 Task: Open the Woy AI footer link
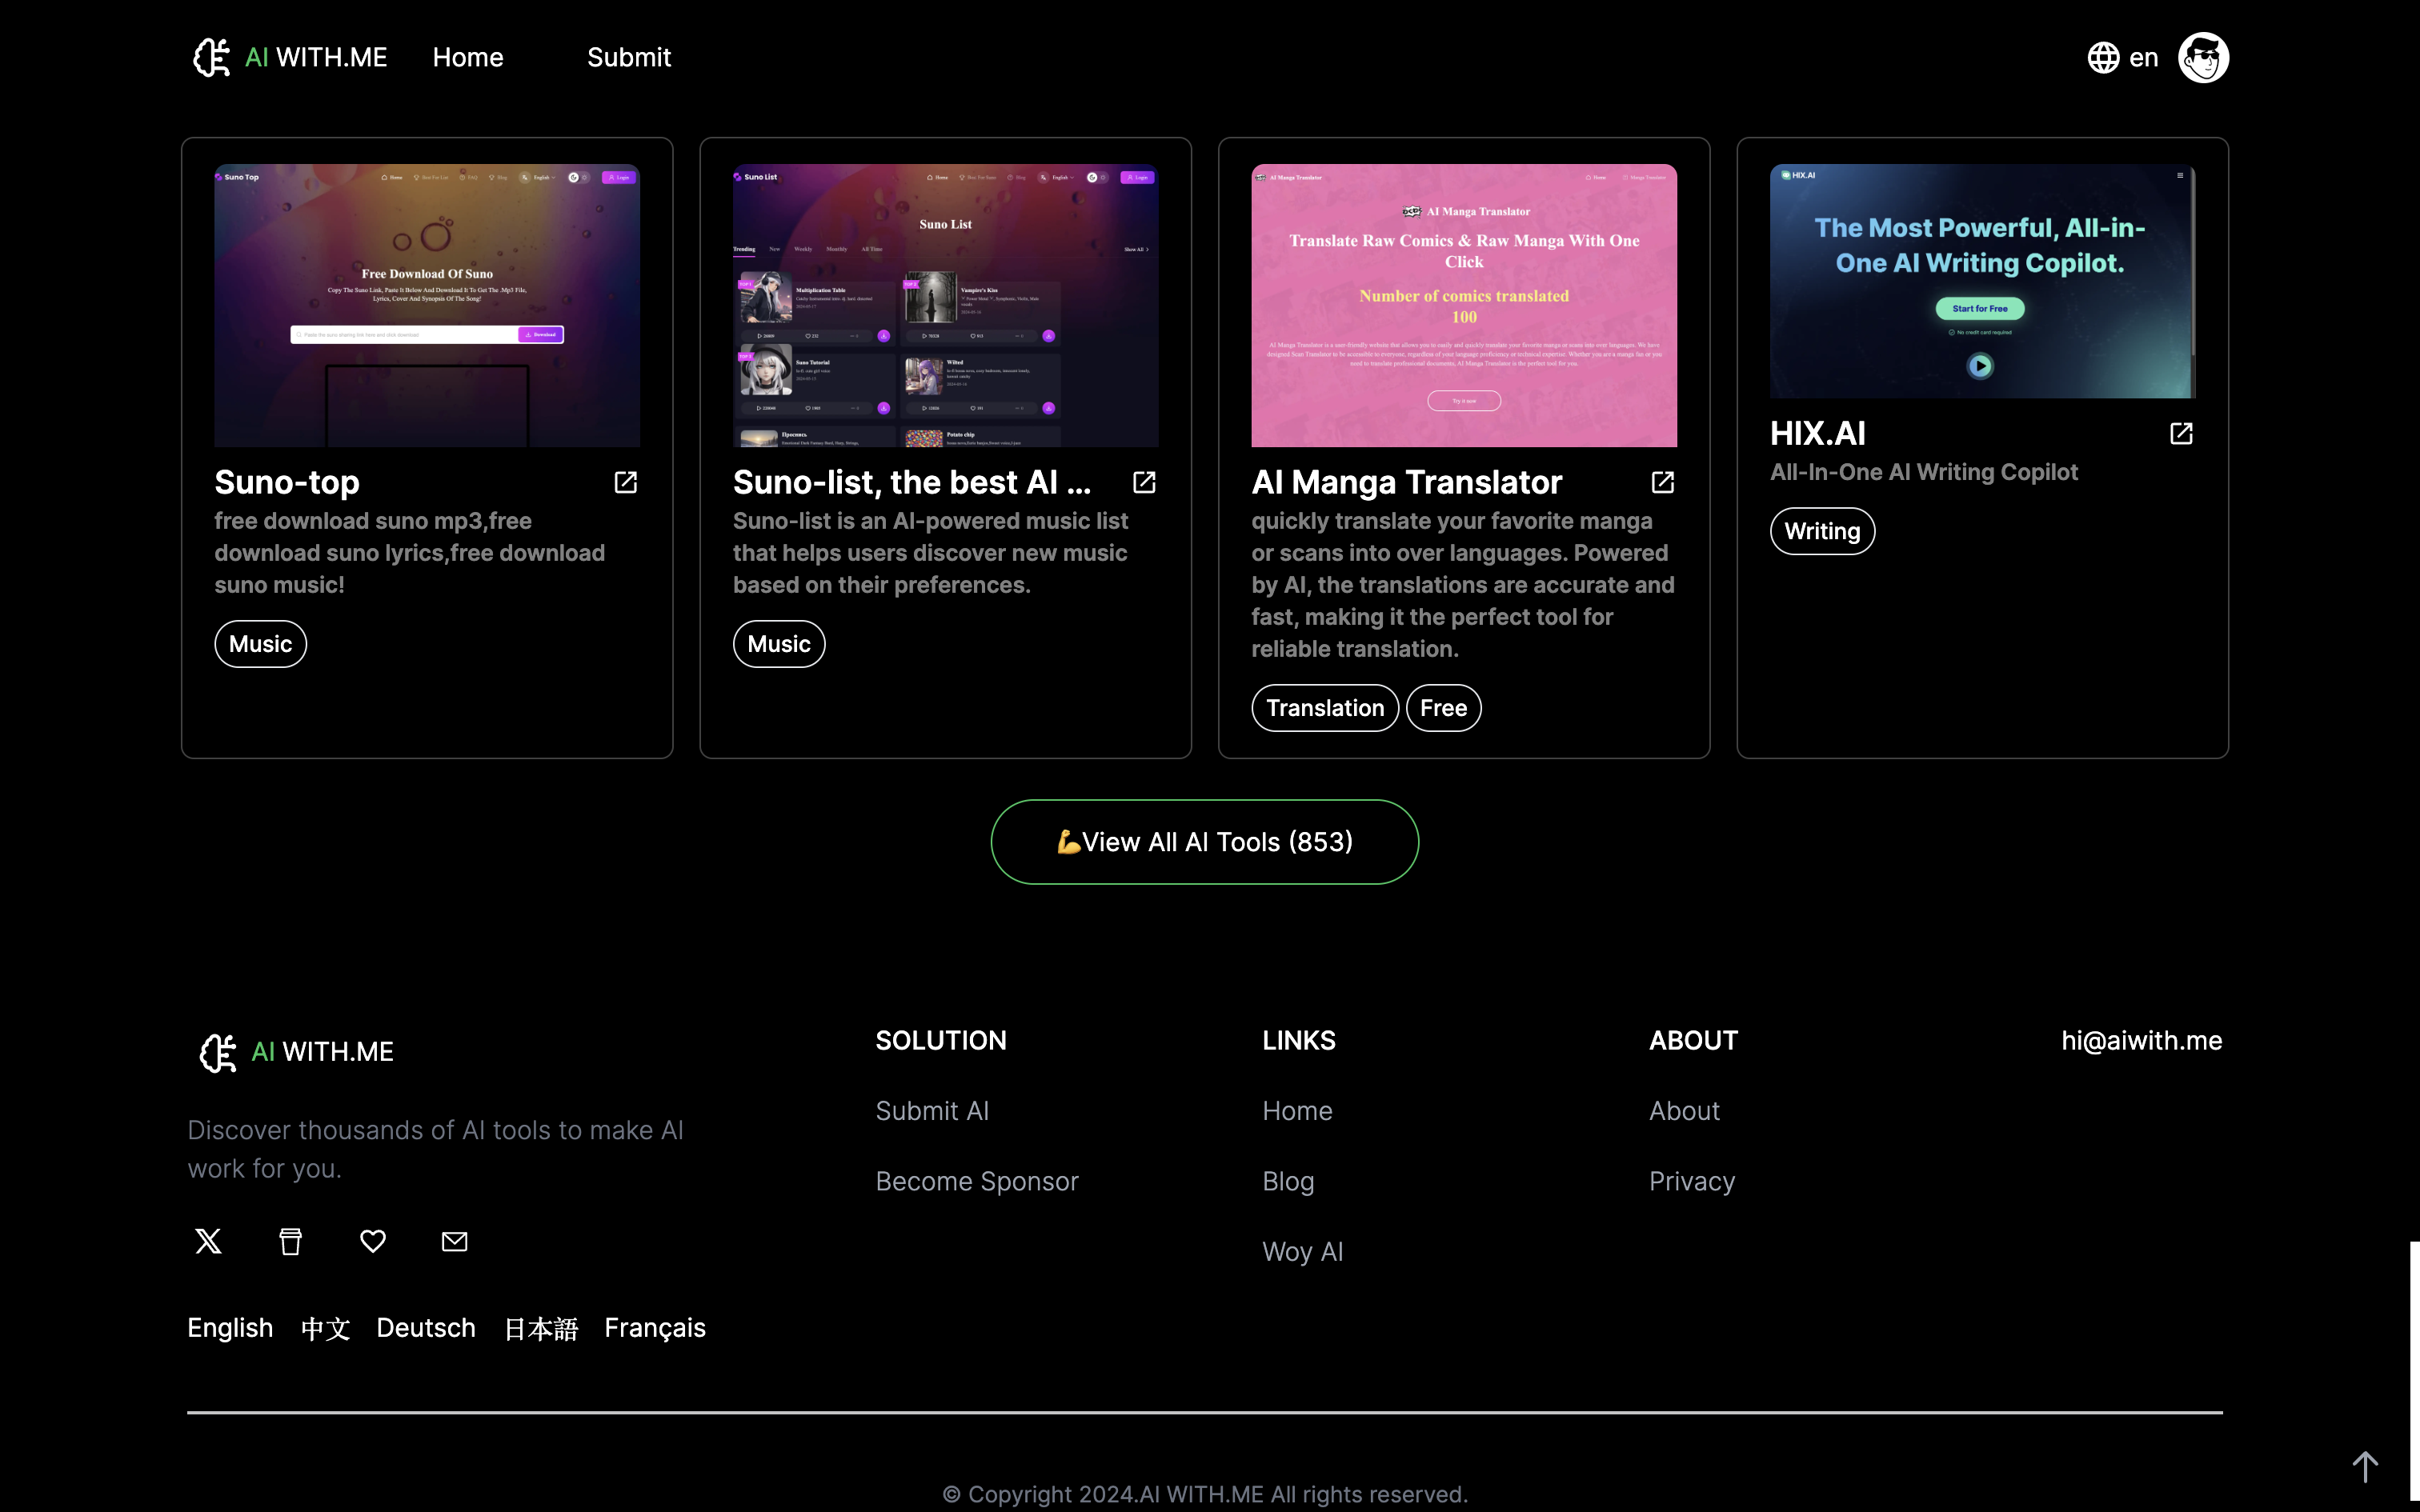click(1302, 1252)
